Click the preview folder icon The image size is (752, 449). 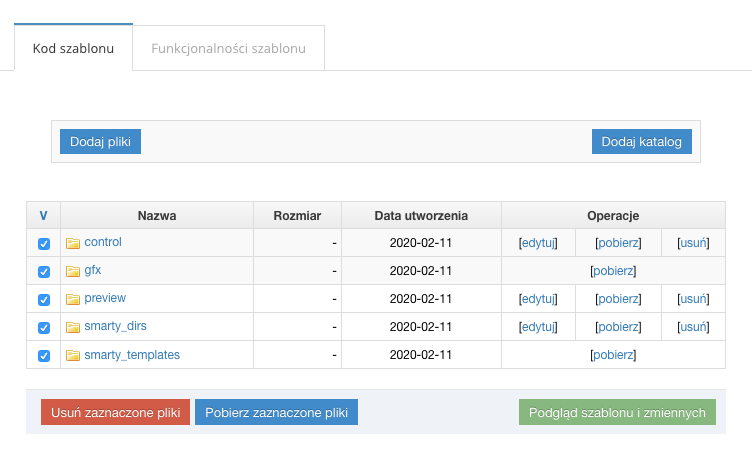pyautogui.click(x=73, y=299)
